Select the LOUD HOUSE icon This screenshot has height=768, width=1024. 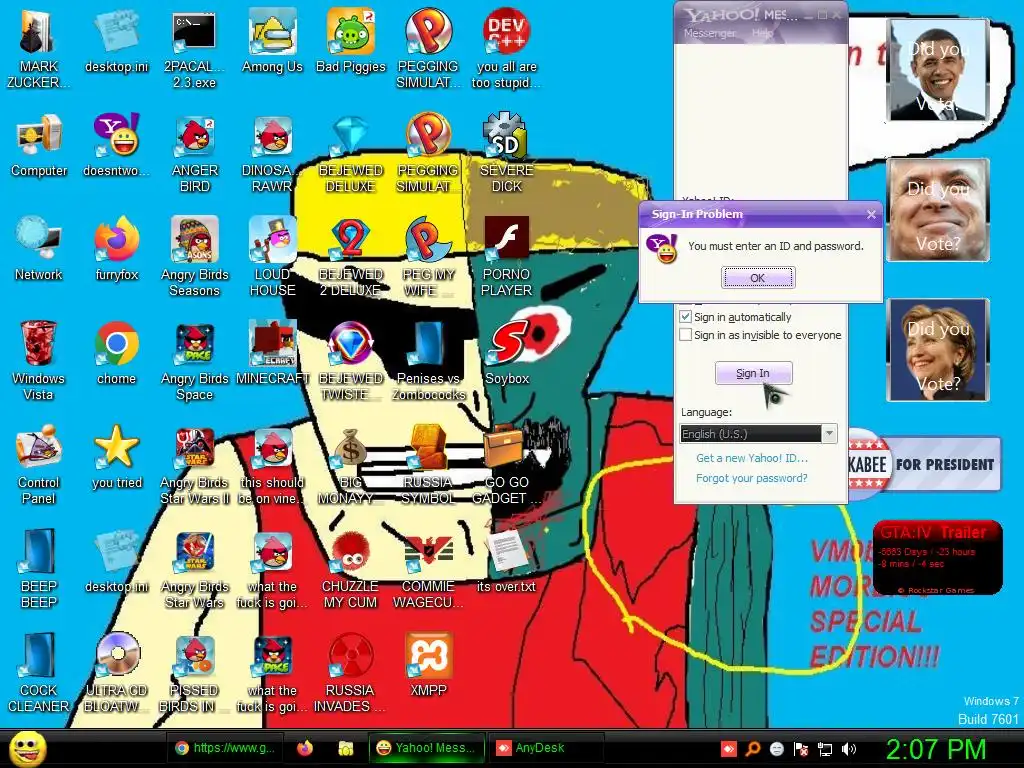coord(272,257)
